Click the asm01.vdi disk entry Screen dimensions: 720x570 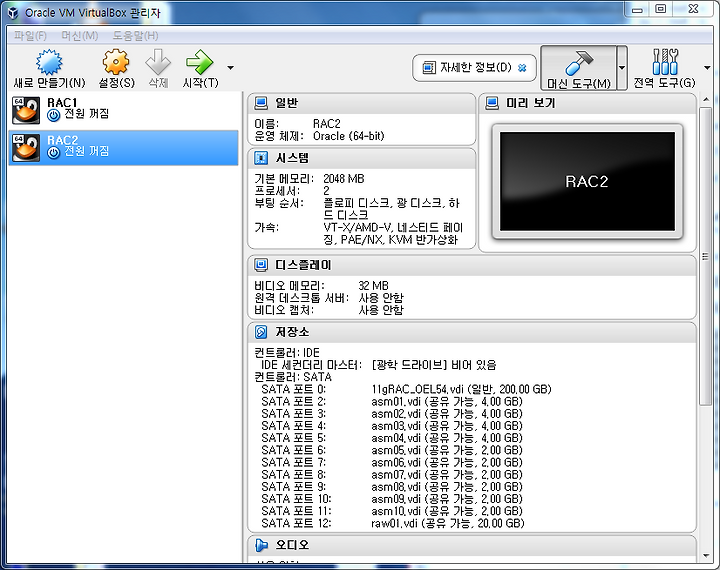tap(447, 402)
